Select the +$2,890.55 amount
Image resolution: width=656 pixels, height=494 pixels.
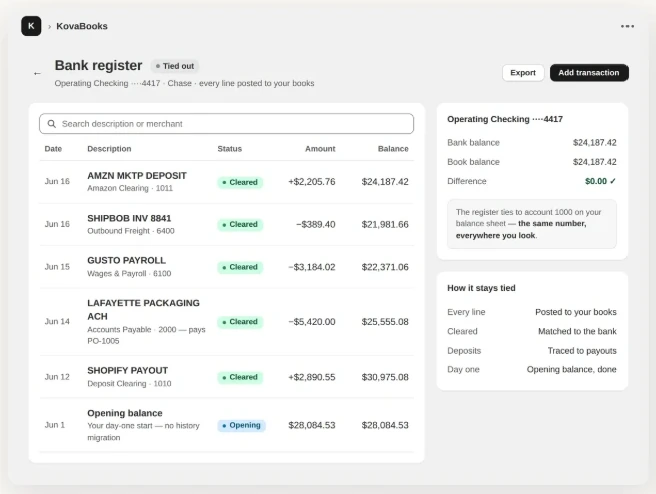tap(312, 377)
